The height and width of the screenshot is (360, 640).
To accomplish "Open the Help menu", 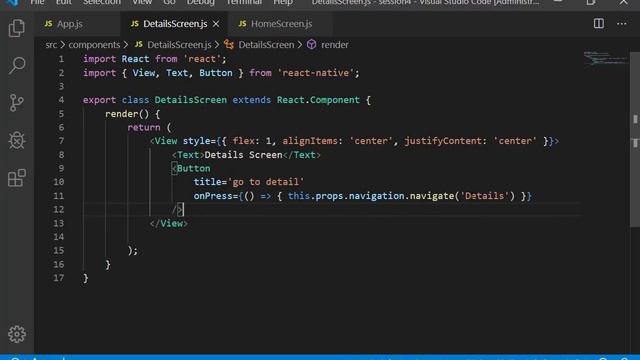I will [x=283, y=2].
